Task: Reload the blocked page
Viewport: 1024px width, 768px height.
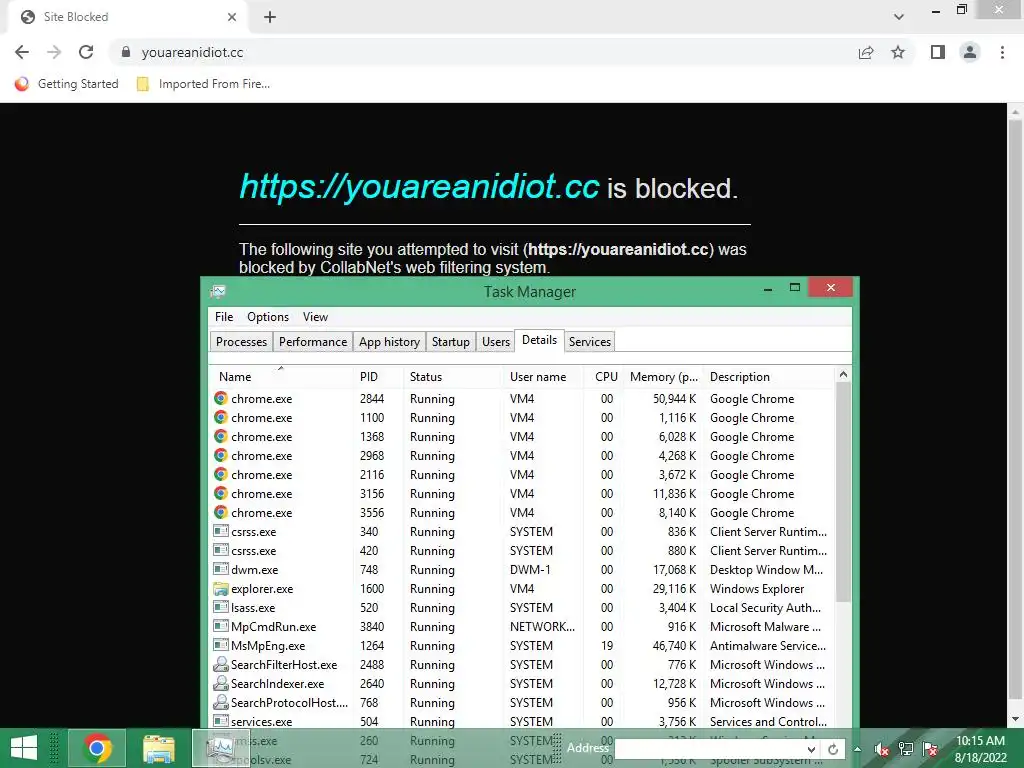Action: pos(86,52)
